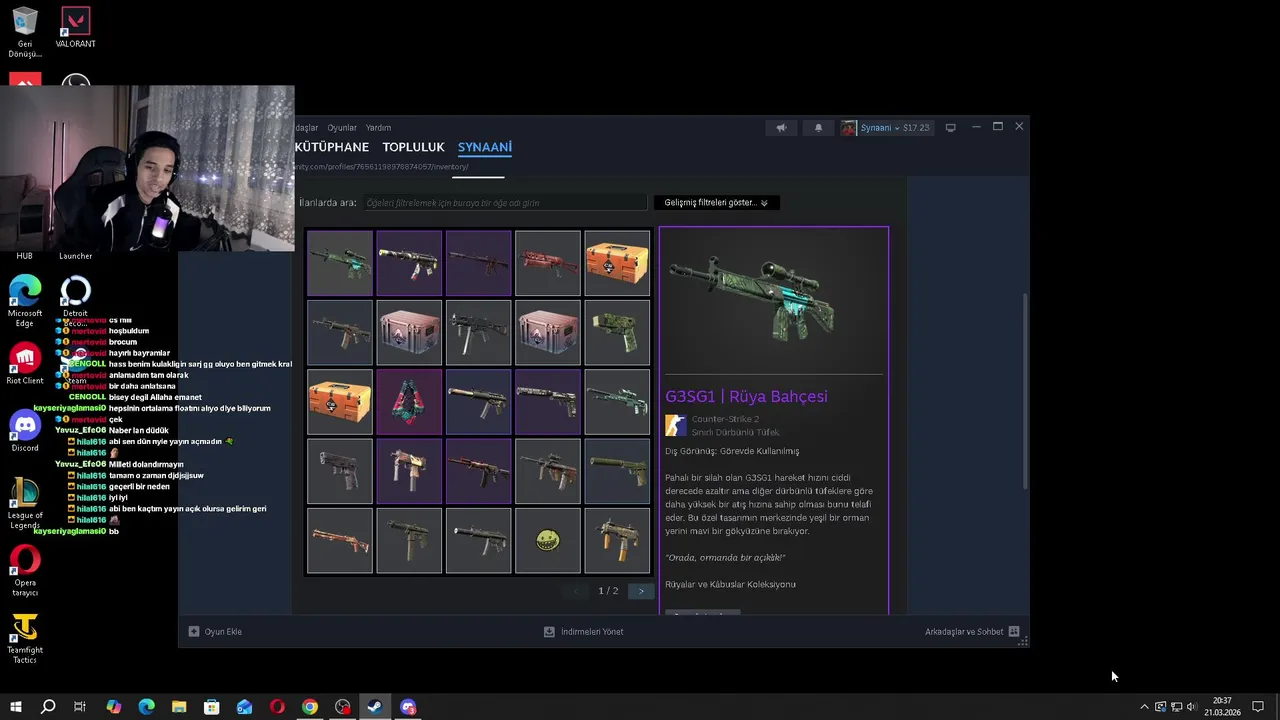Open Task View on the taskbar
1280x720 pixels.
80,707
